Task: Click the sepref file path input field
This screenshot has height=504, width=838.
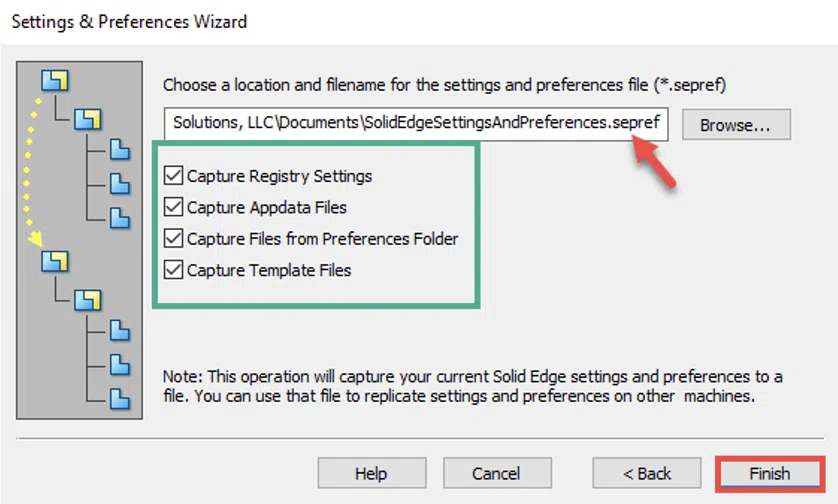Action: (416, 123)
